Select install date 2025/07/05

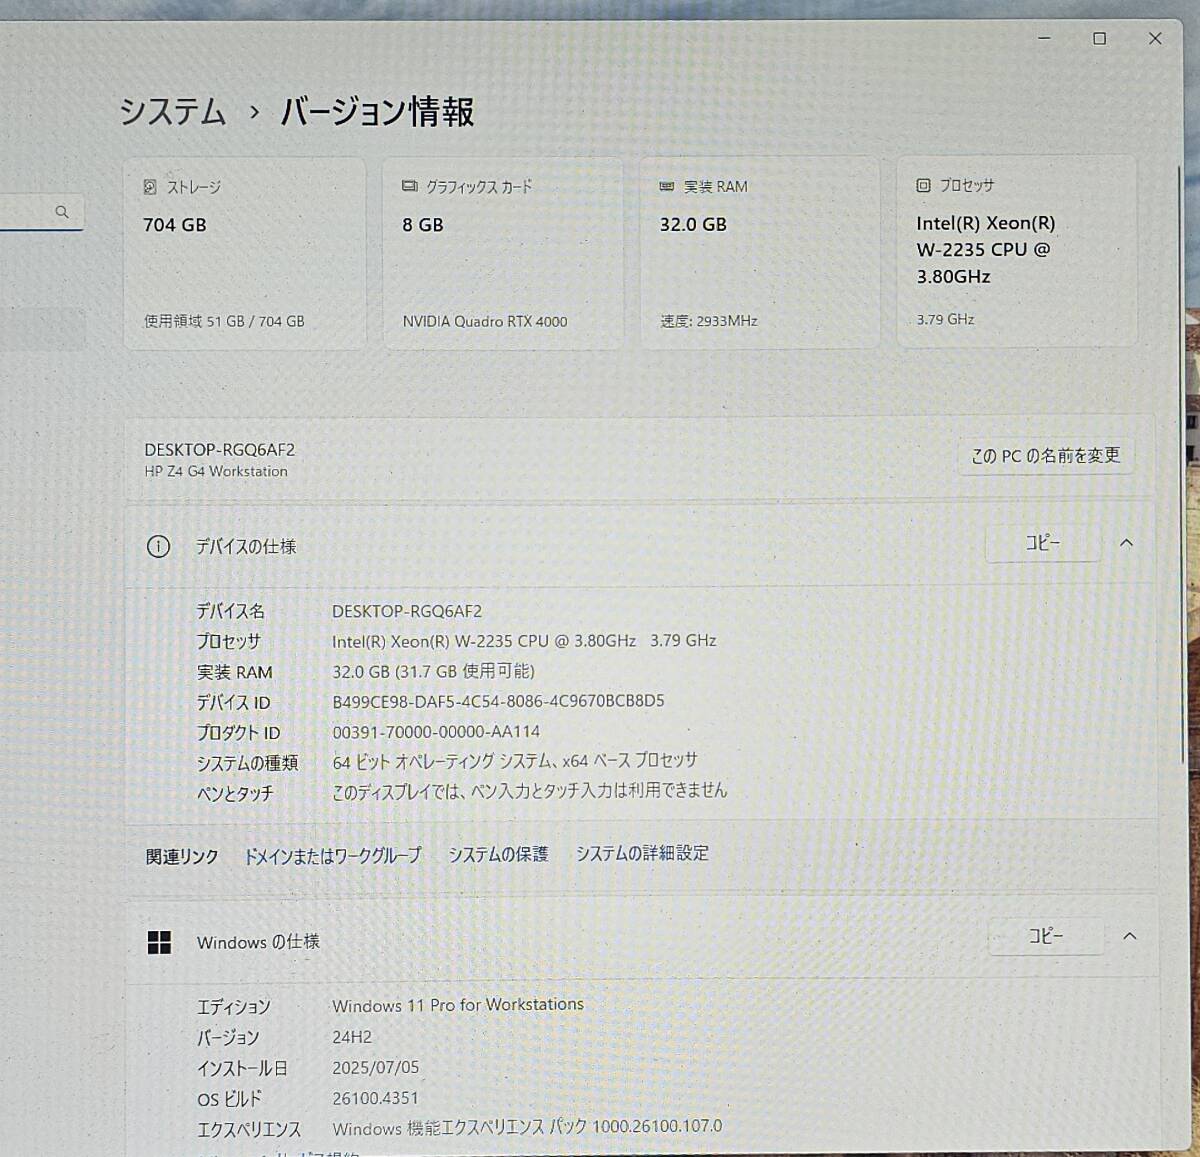[x=376, y=1068]
